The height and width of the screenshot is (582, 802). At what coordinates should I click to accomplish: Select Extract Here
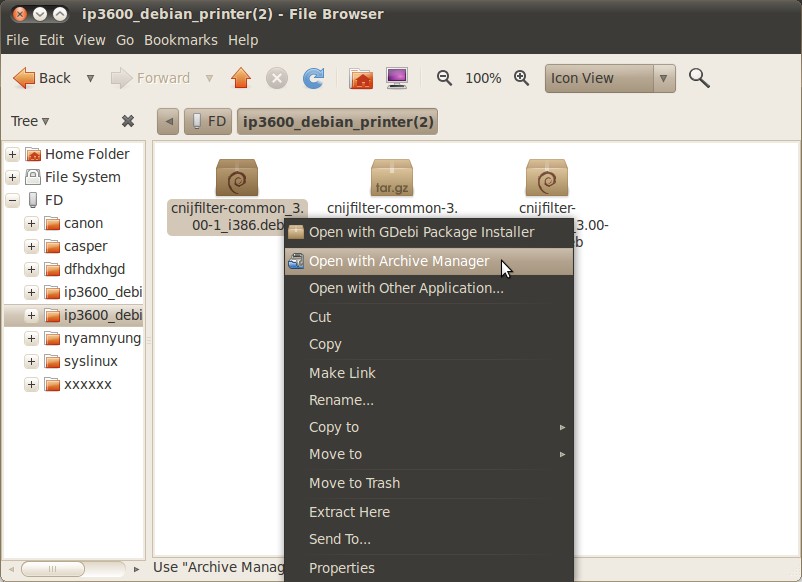point(429,512)
